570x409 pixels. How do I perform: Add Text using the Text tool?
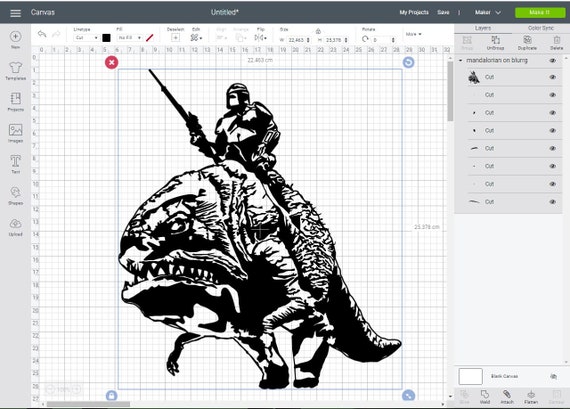pyautogui.click(x=15, y=164)
